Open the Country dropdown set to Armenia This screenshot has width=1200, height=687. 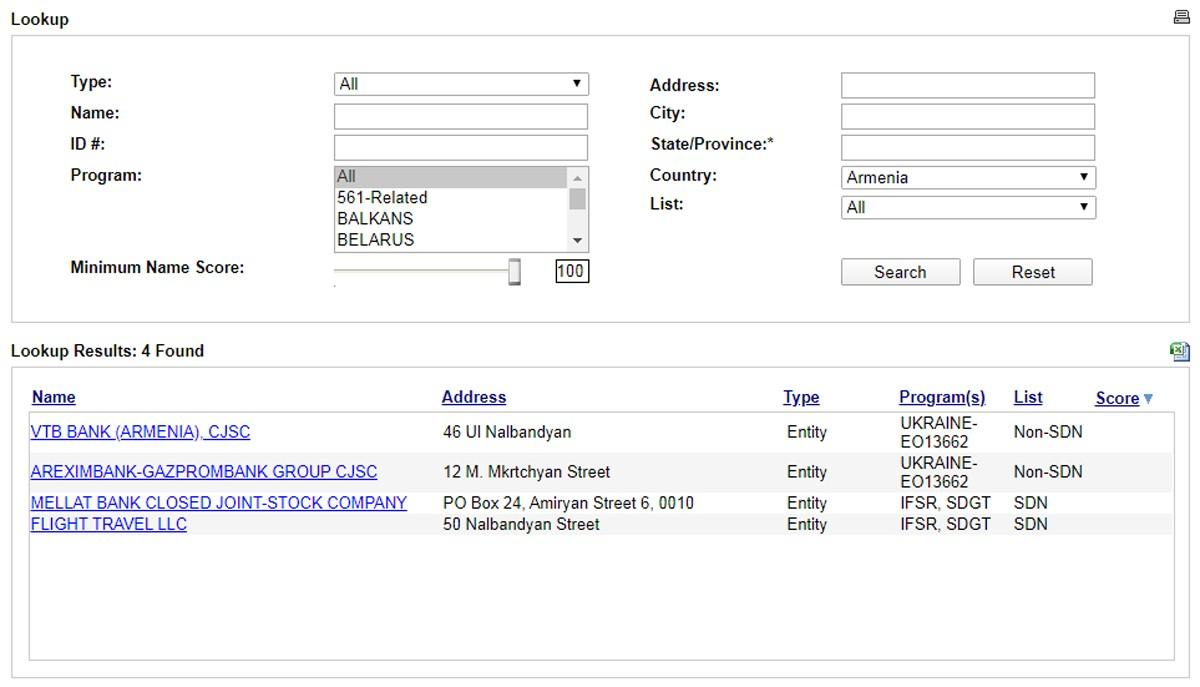click(x=968, y=178)
